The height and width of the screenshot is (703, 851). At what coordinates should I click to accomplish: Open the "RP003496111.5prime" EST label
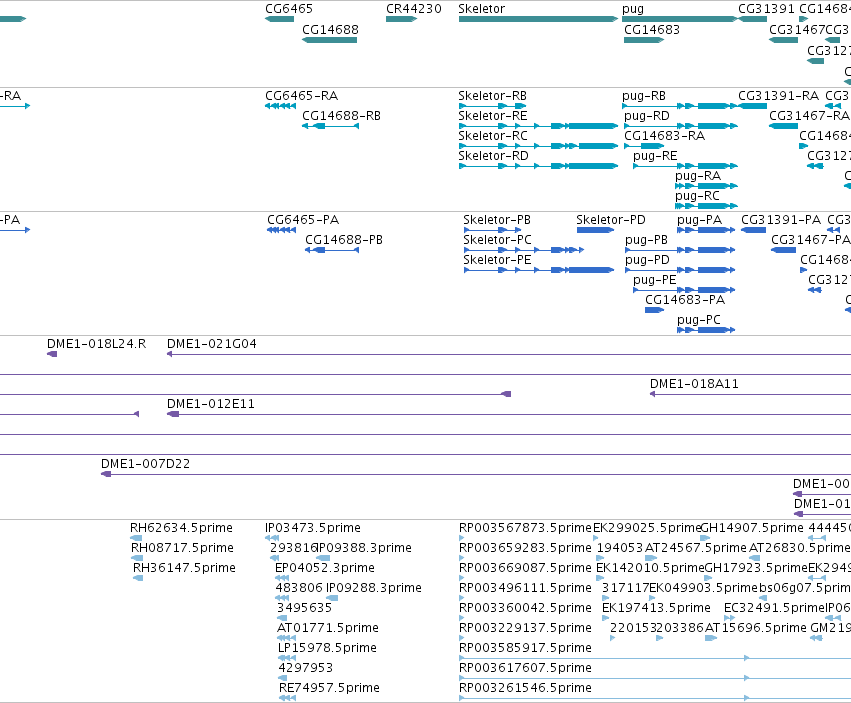[x=525, y=588]
